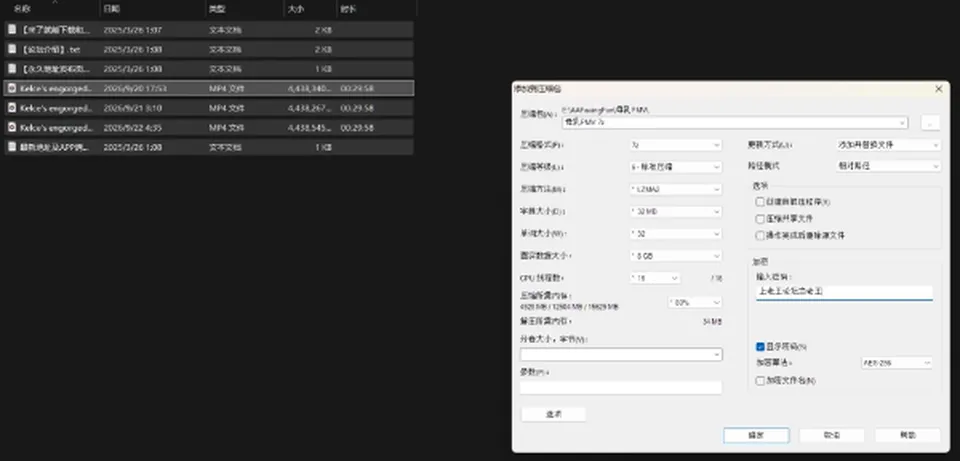Sort files by the 日期 (Date) column header

coord(111,9)
